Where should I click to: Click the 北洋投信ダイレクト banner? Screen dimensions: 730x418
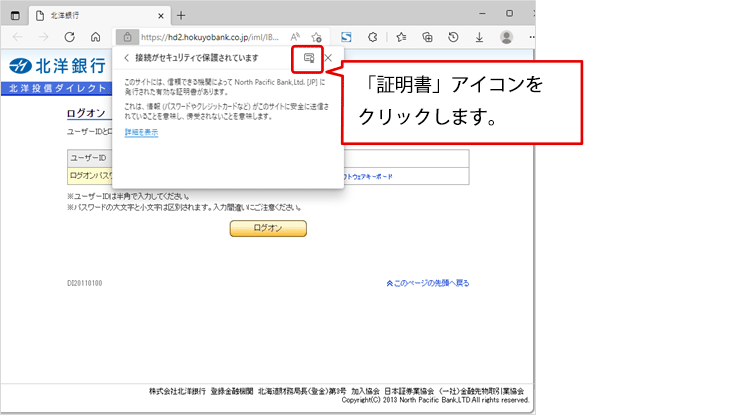56,88
